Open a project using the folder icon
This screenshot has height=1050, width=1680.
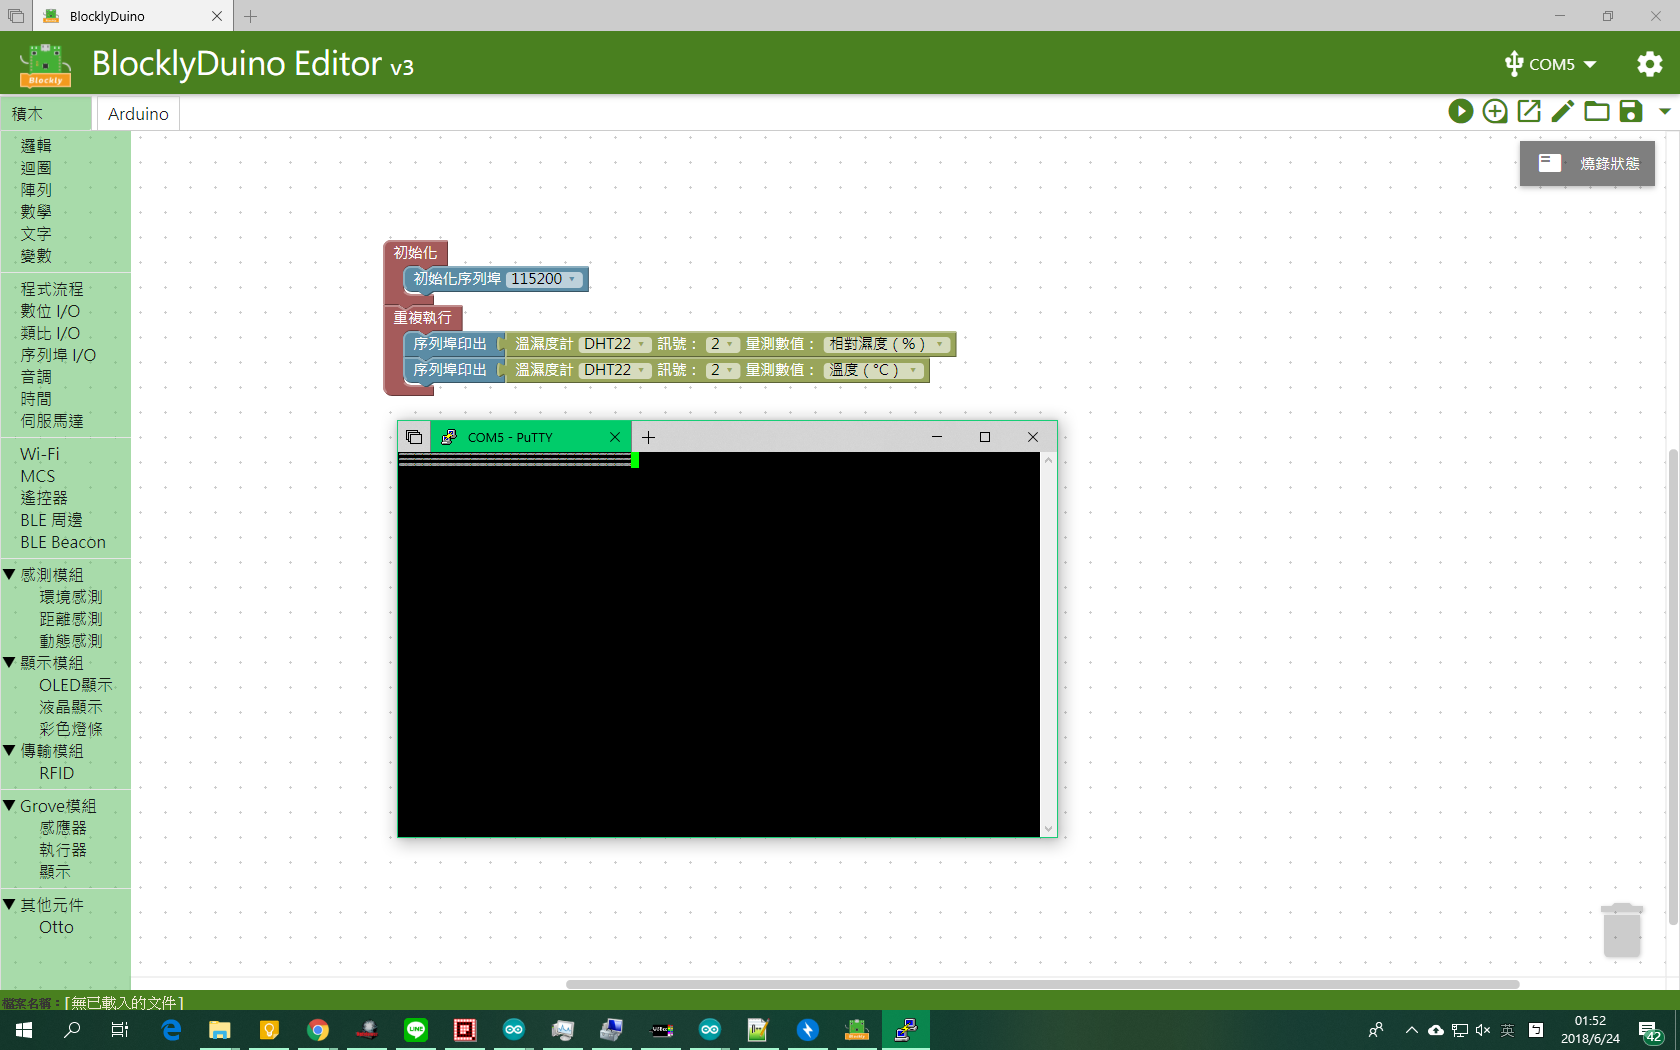point(1596,111)
